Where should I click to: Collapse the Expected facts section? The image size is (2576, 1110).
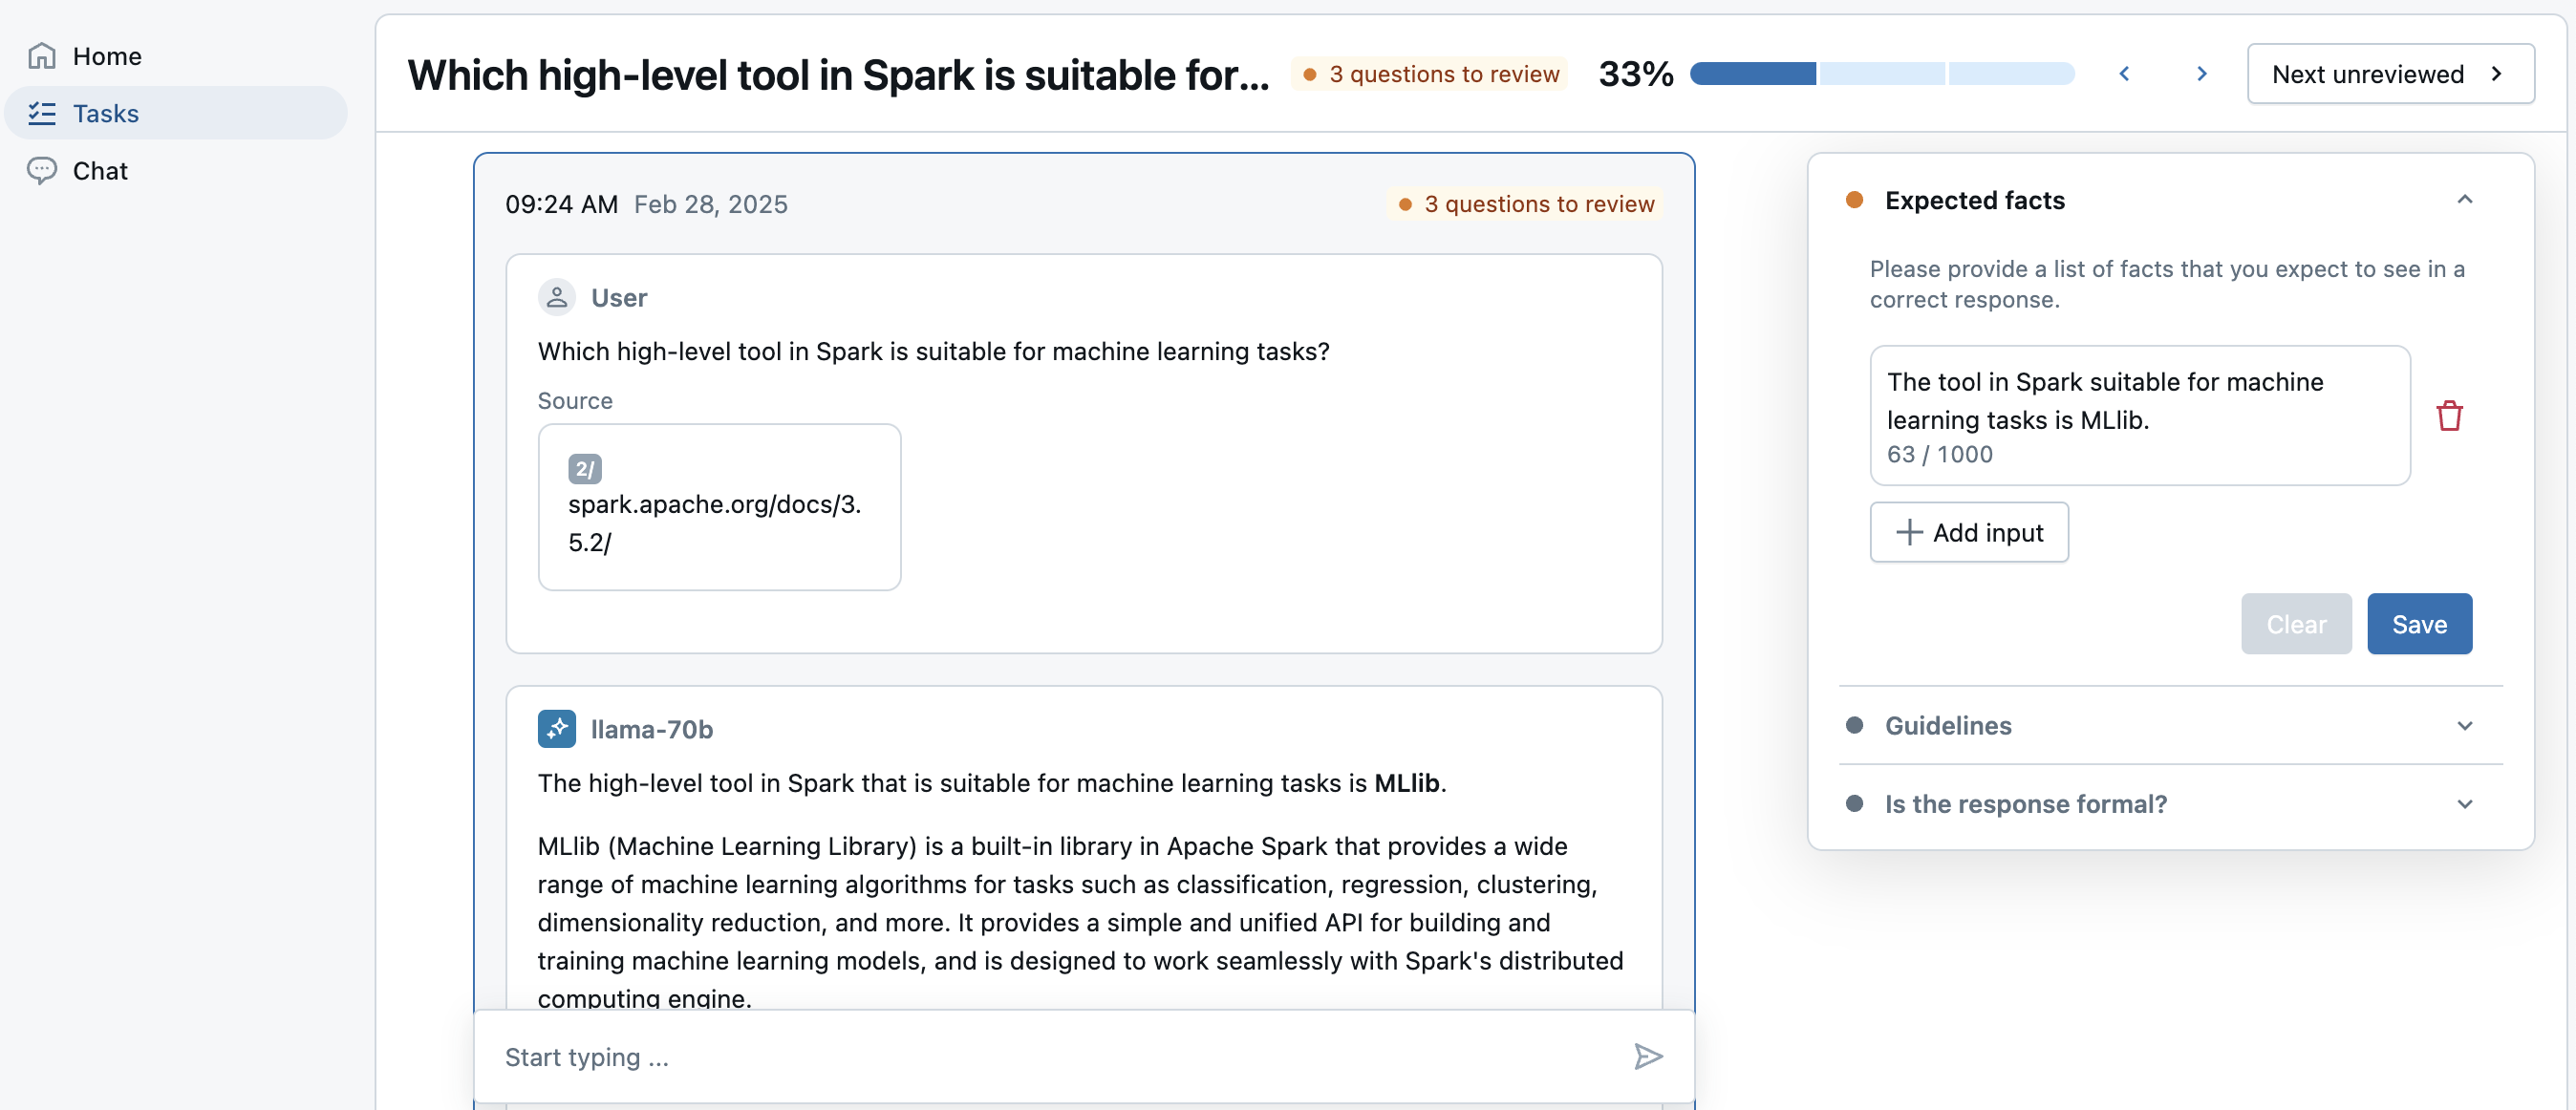(x=2464, y=200)
